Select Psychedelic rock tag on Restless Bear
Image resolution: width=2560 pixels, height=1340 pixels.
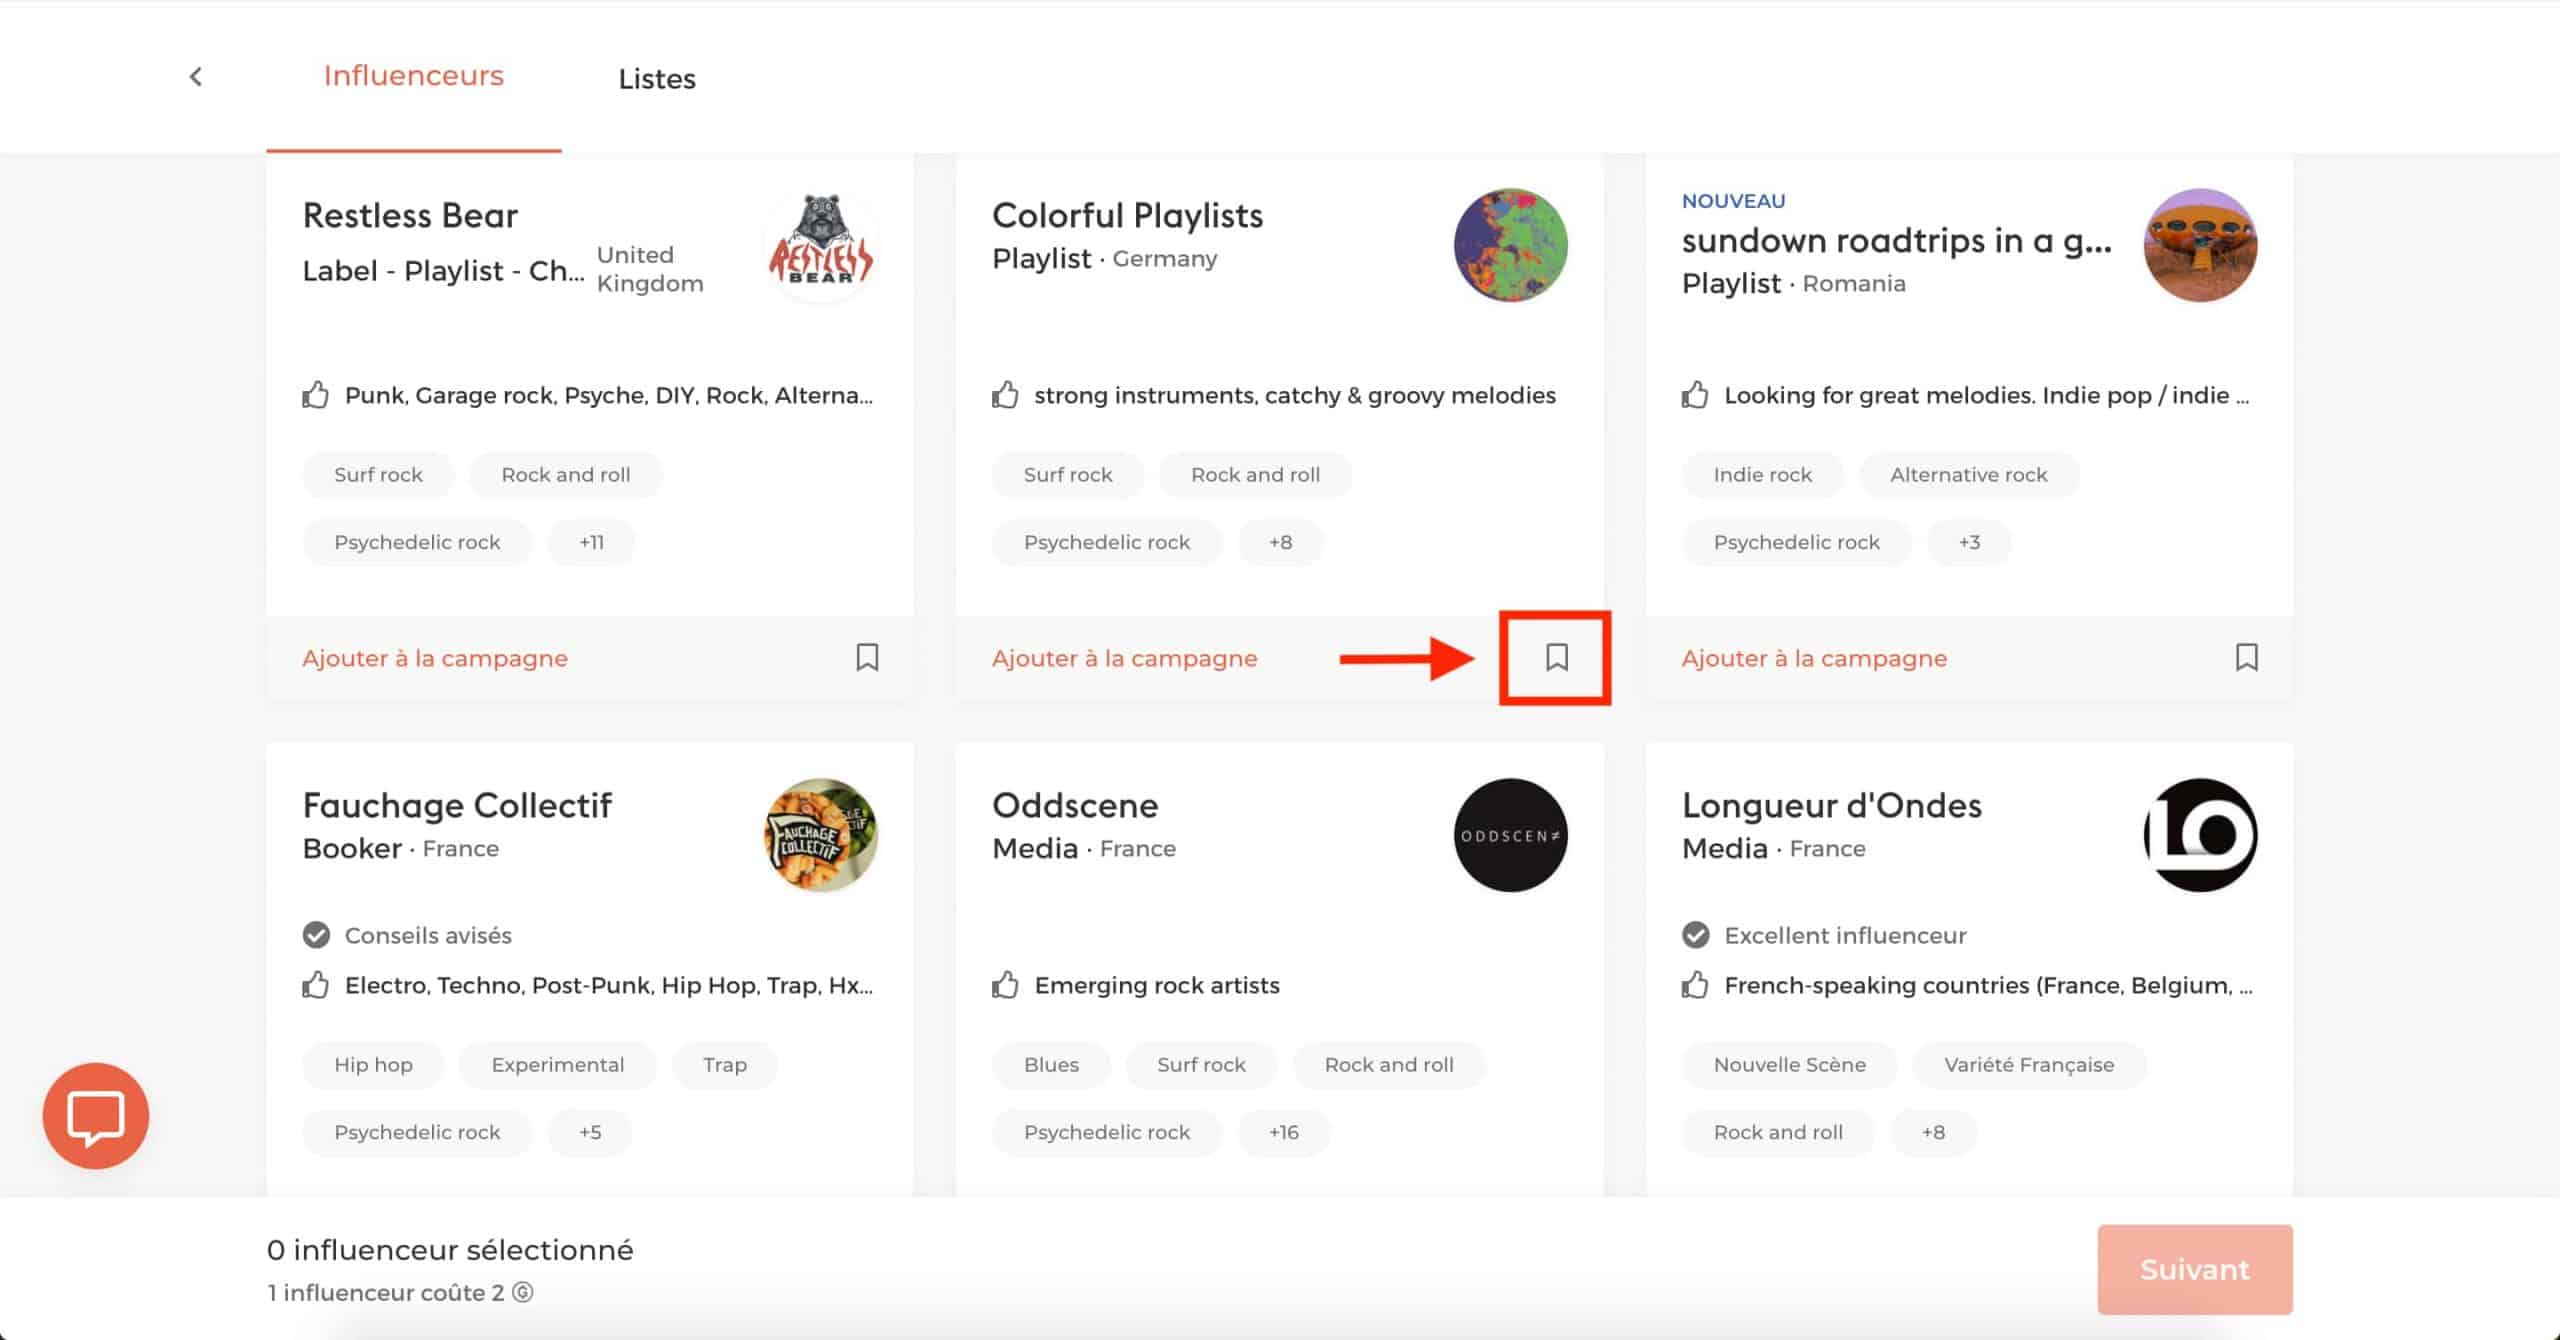(417, 542)
